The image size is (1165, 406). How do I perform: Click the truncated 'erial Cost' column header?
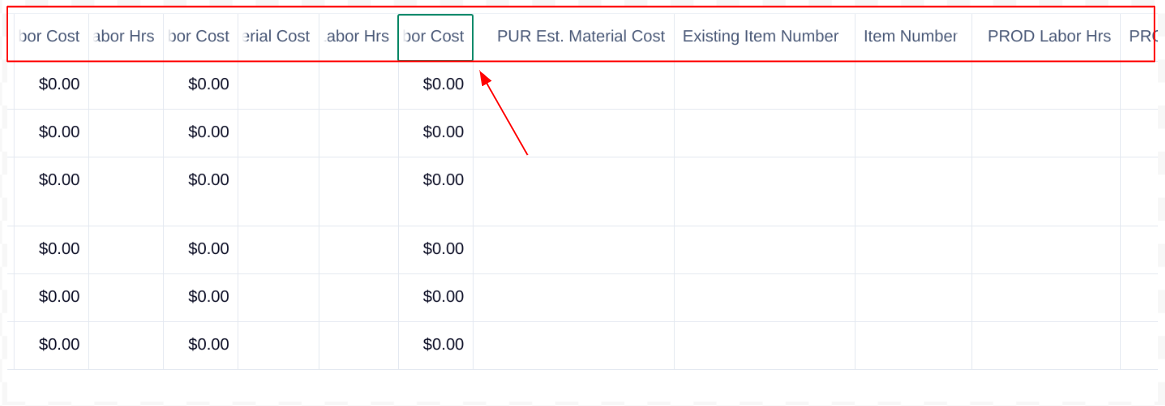[x=279, y=36]
